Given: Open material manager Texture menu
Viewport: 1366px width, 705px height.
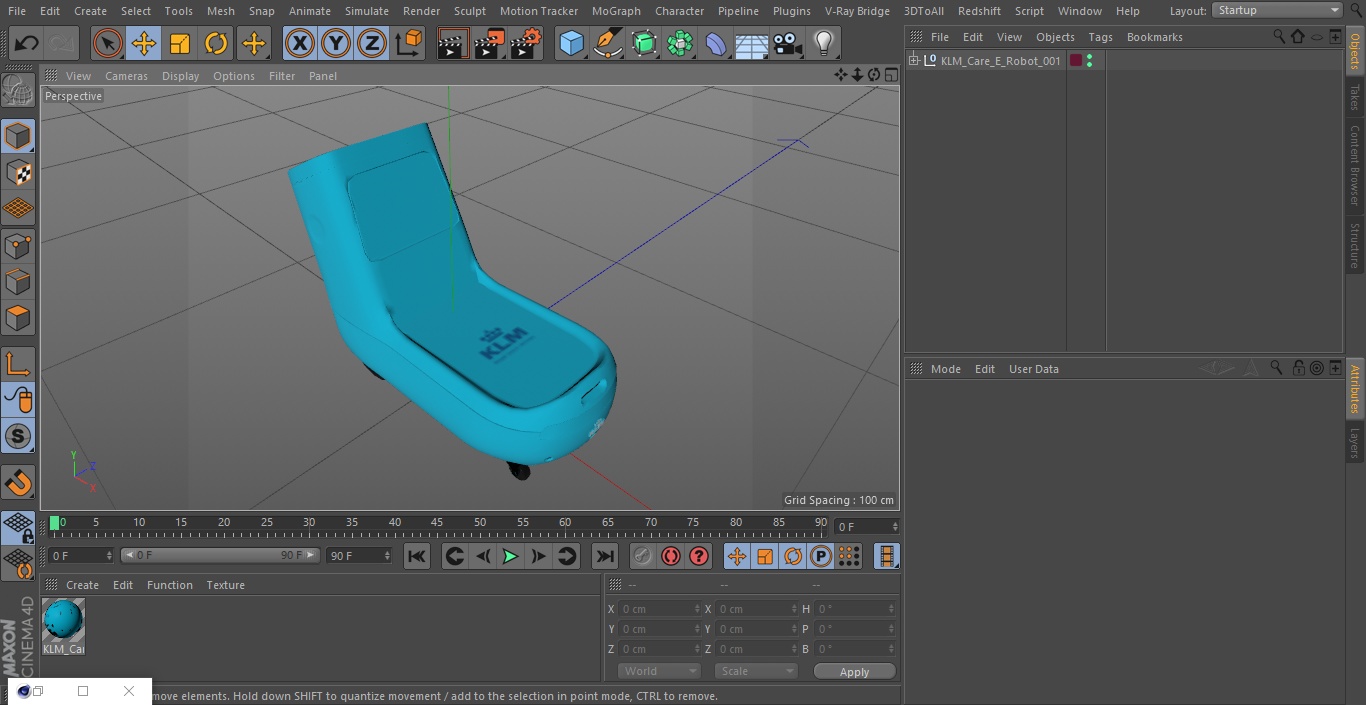Looking at the screenshot, I should pyautogui.click(x=225, y=585).
